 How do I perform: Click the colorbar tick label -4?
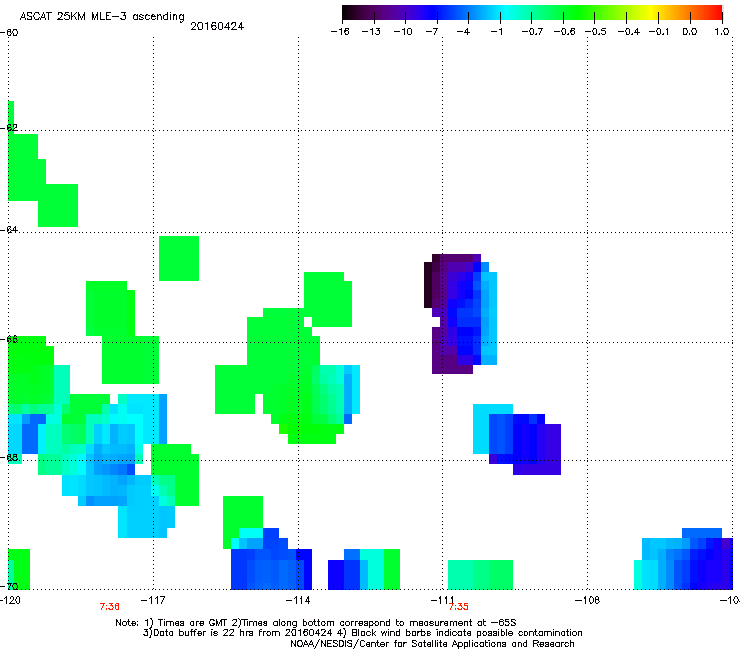[x=463, y=32]
